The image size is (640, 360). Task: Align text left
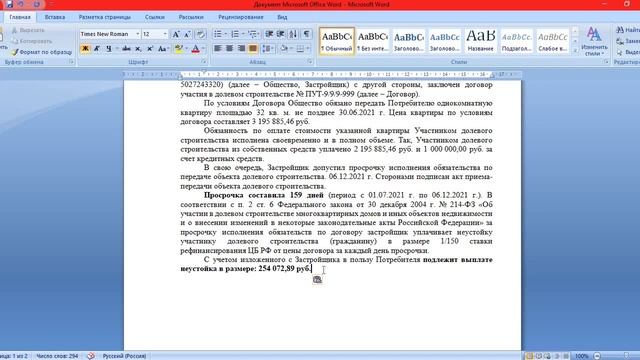click(x=218, y=49)
